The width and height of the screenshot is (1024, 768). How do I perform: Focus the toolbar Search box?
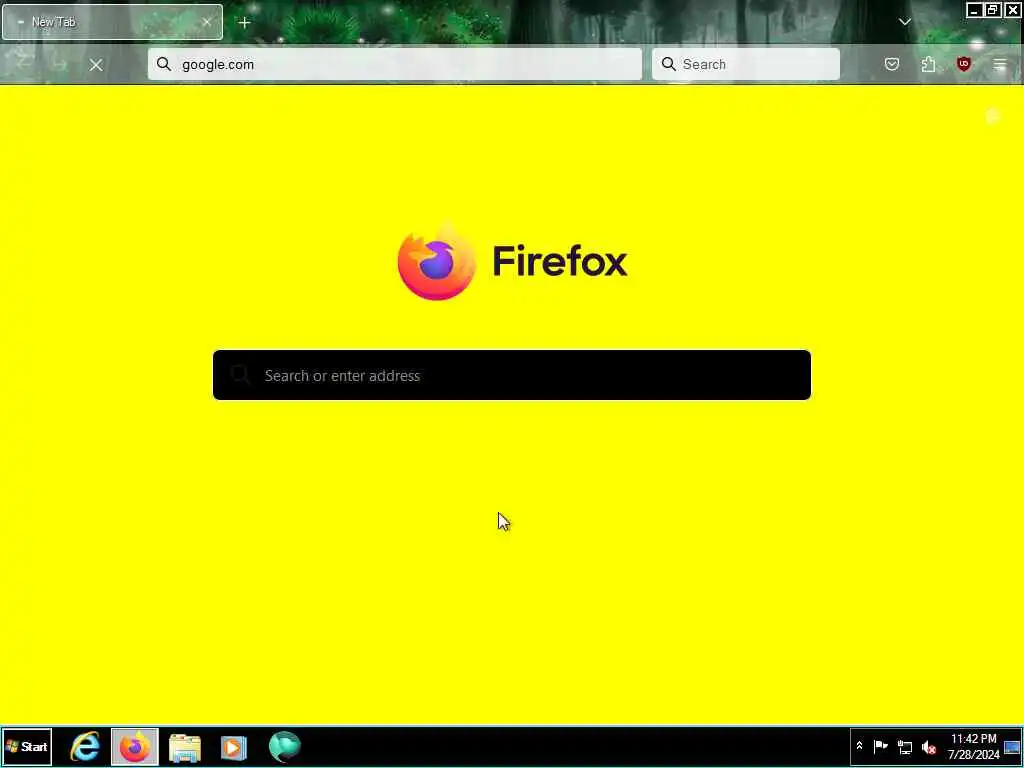point(746,64)
